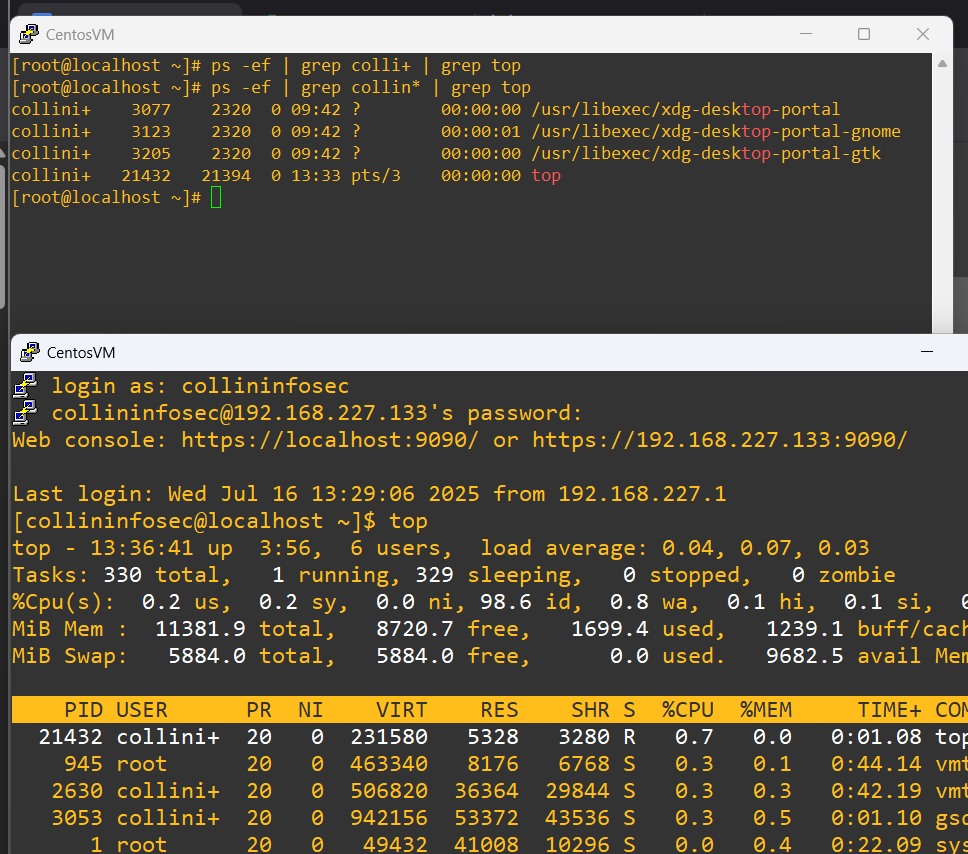Click the PuTTY icon in the lower CentosVM title bar
Image resolution: width=968 pixels, height=854 pixels.
click(x=29, y=352)
